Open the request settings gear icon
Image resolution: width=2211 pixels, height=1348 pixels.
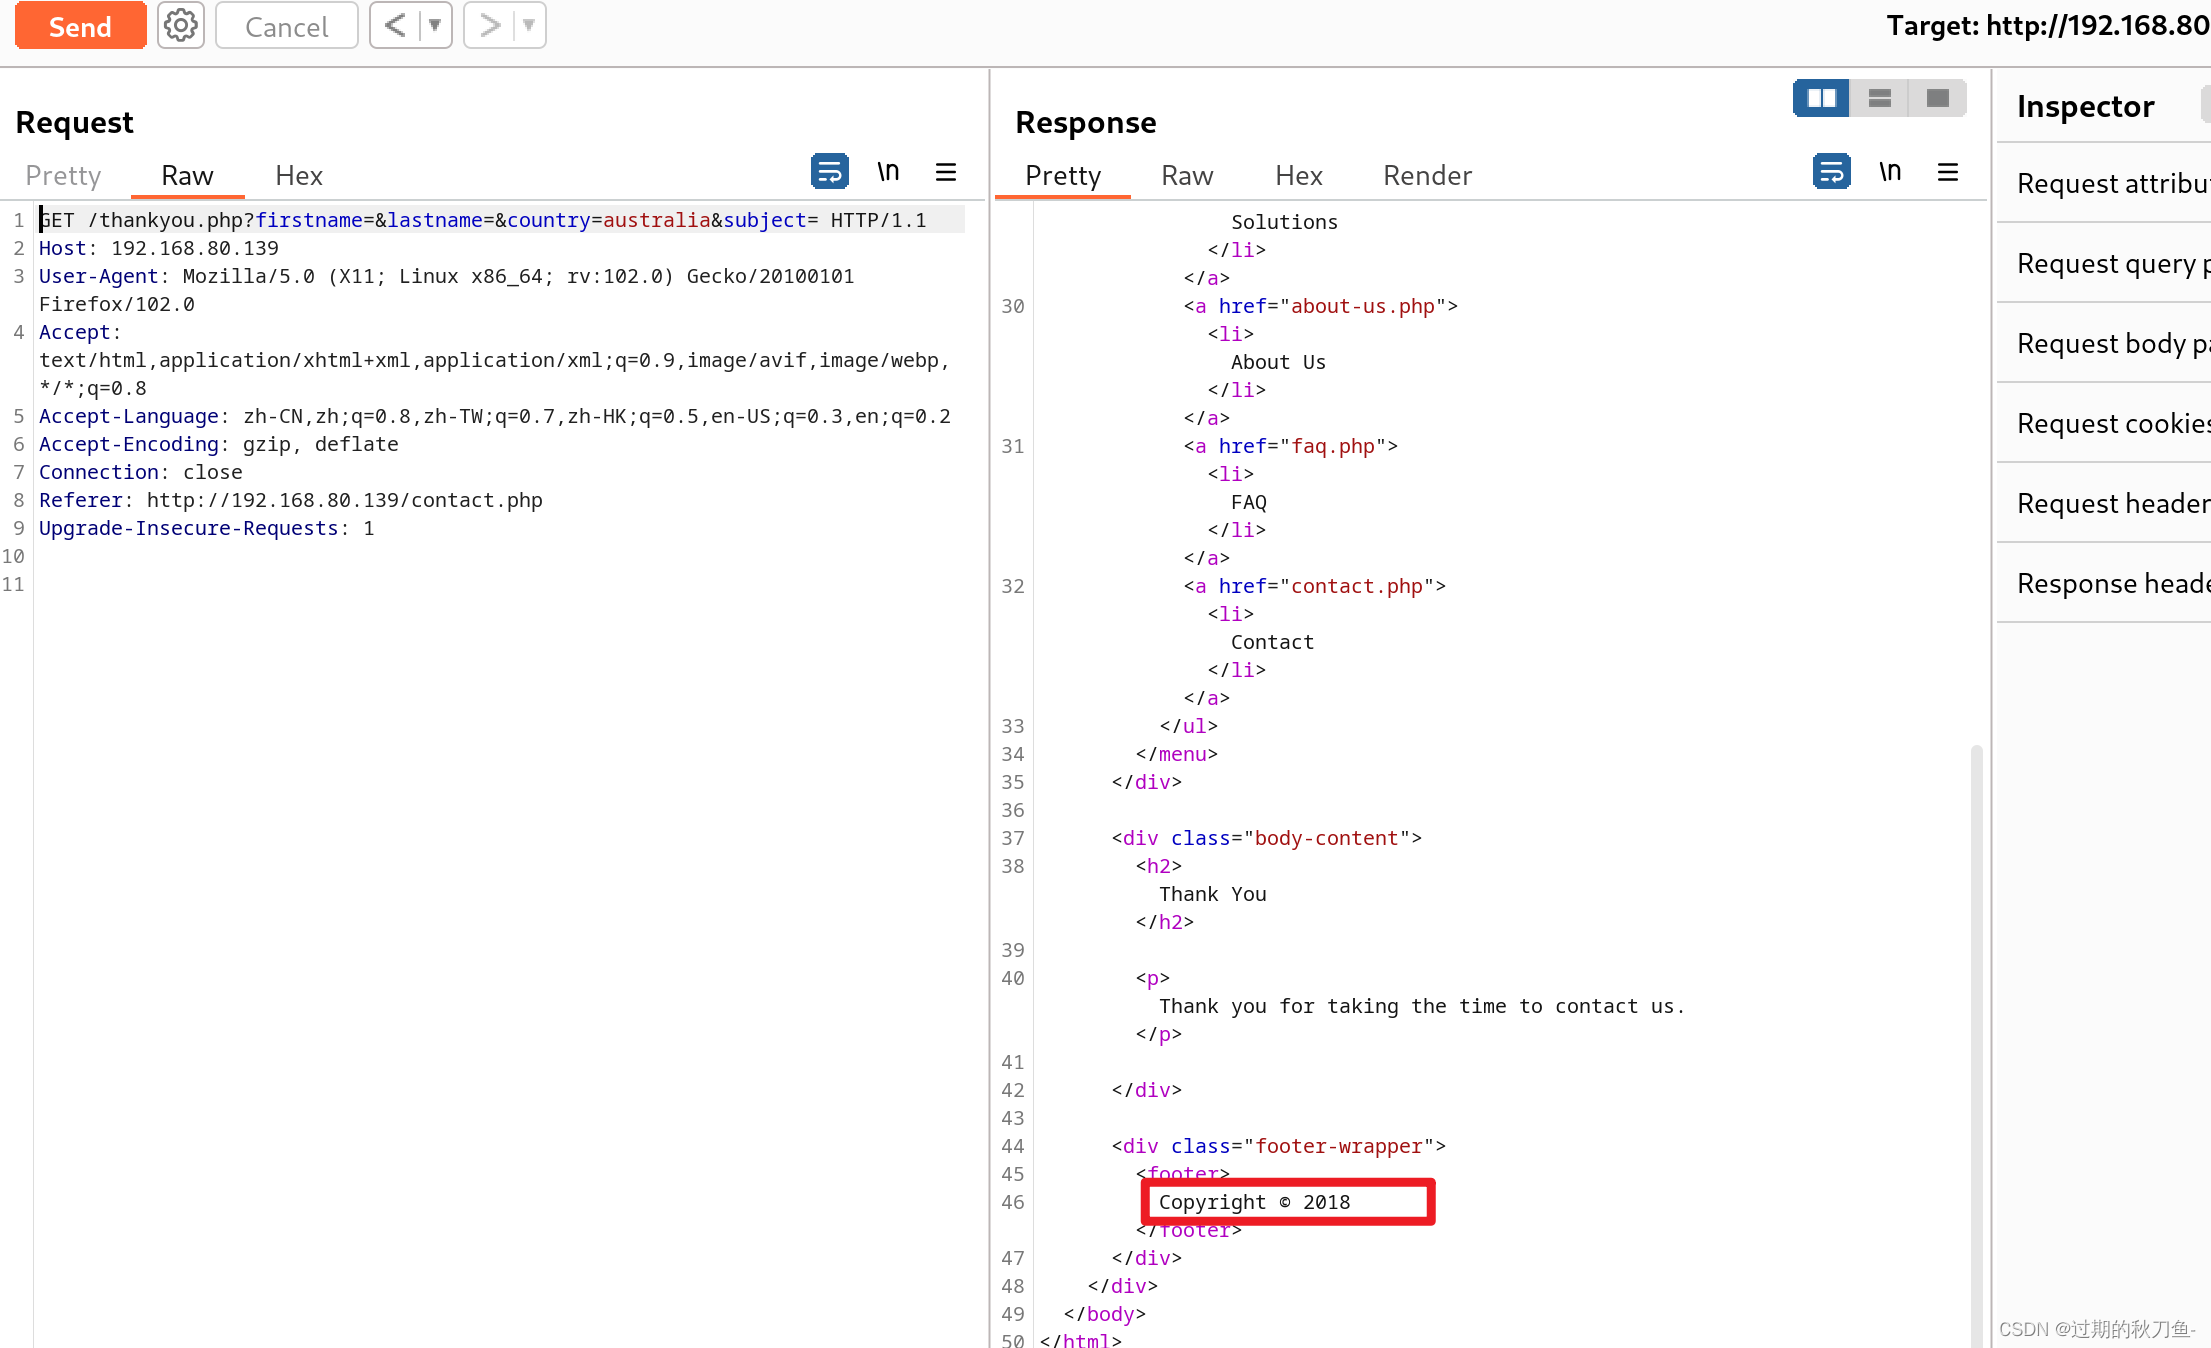point(180,26)
